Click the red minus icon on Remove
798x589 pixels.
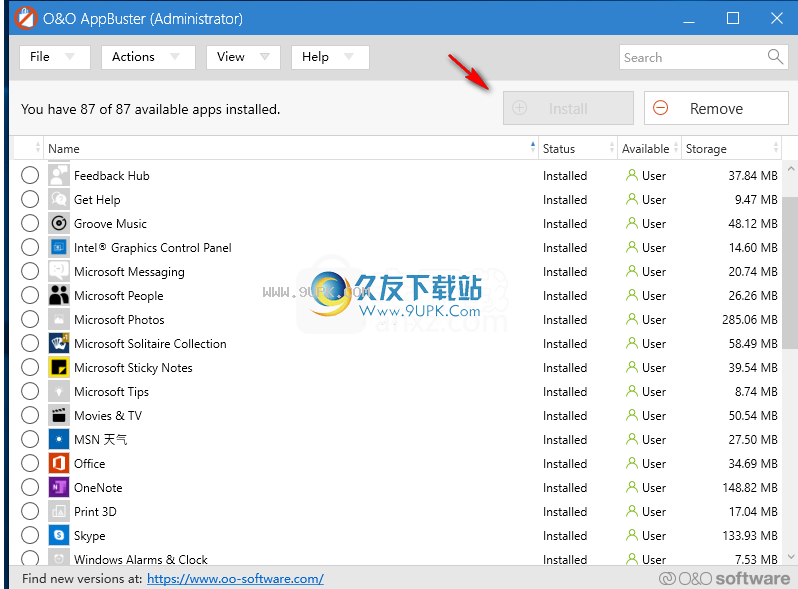click(661, 108)
